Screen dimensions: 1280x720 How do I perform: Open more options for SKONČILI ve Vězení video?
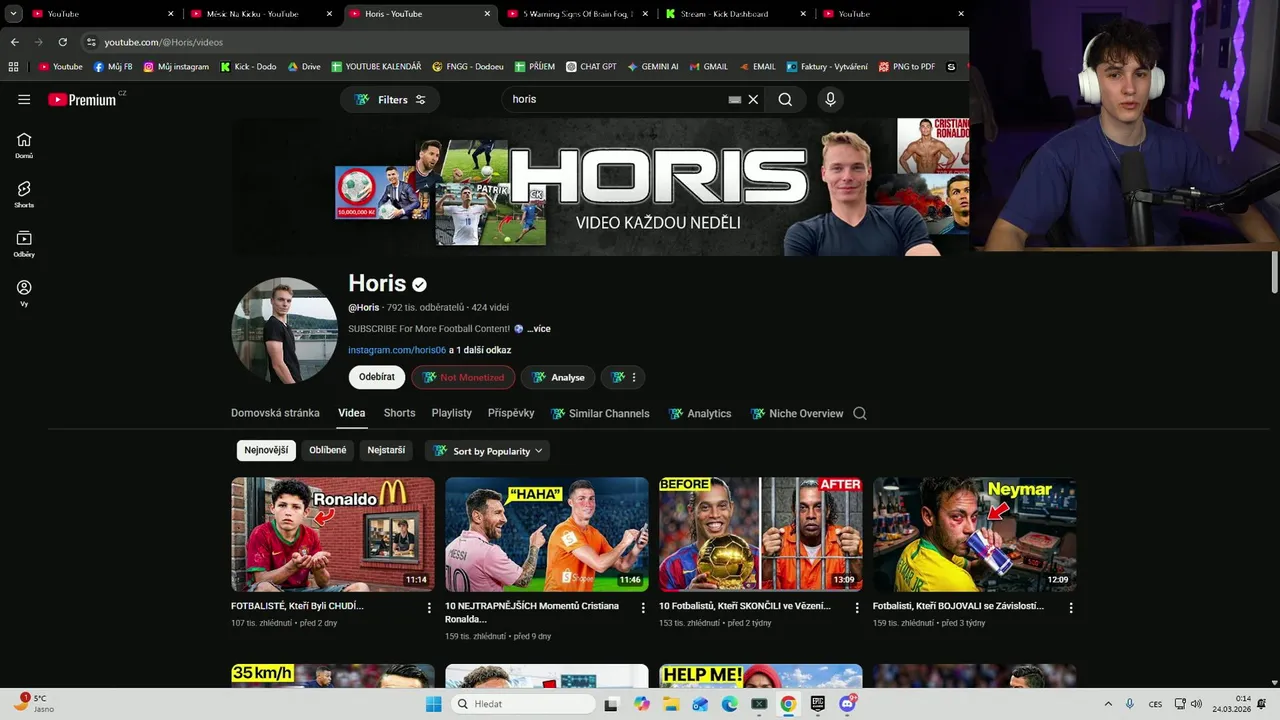[x=857, y=608]
